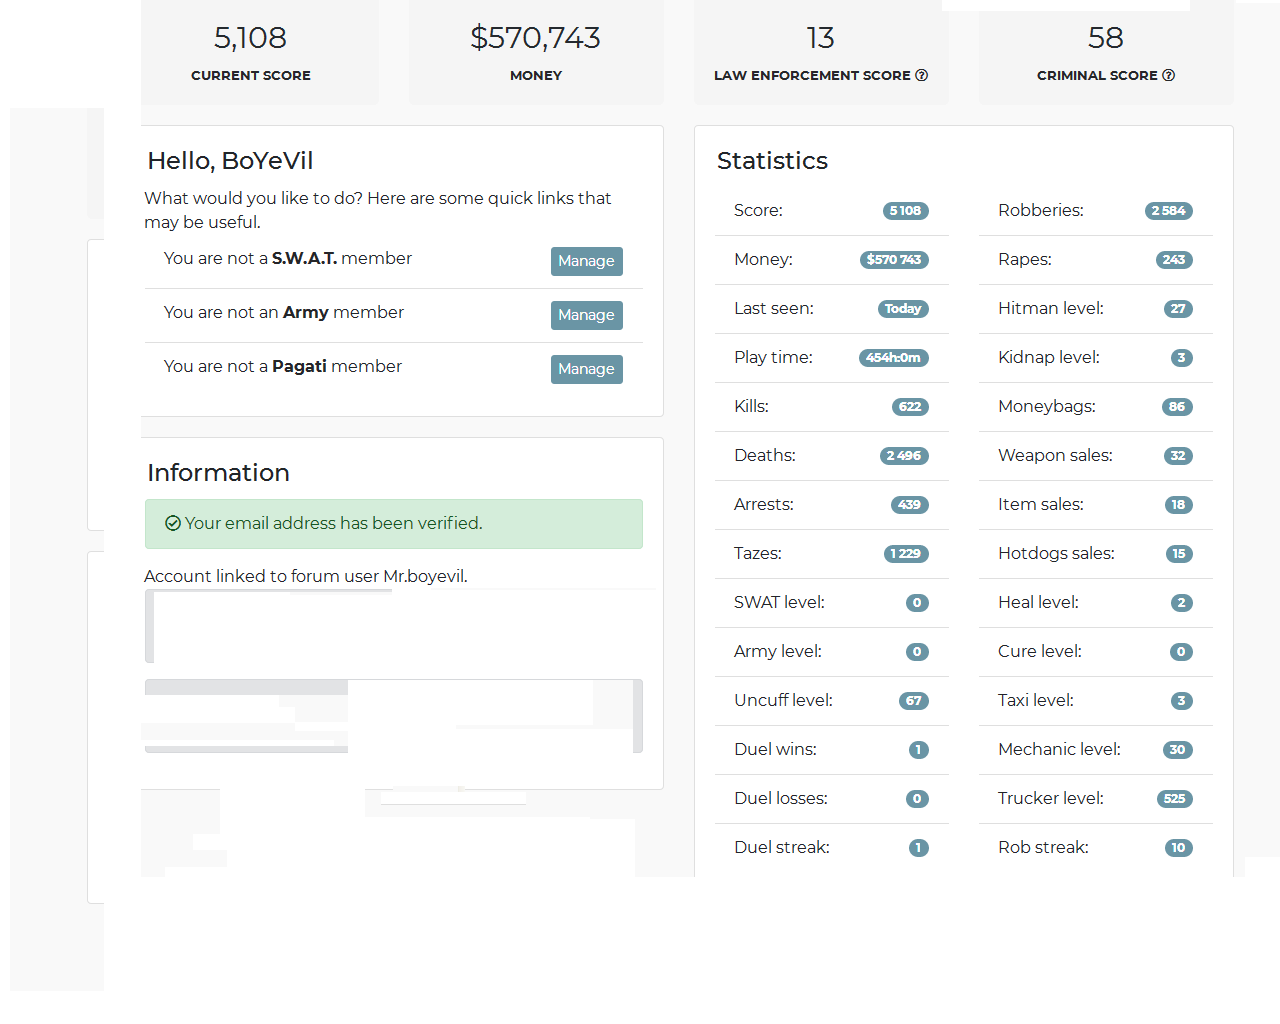
Task: Click the Uncuff level value 67
Action: (x=914, y=701)
